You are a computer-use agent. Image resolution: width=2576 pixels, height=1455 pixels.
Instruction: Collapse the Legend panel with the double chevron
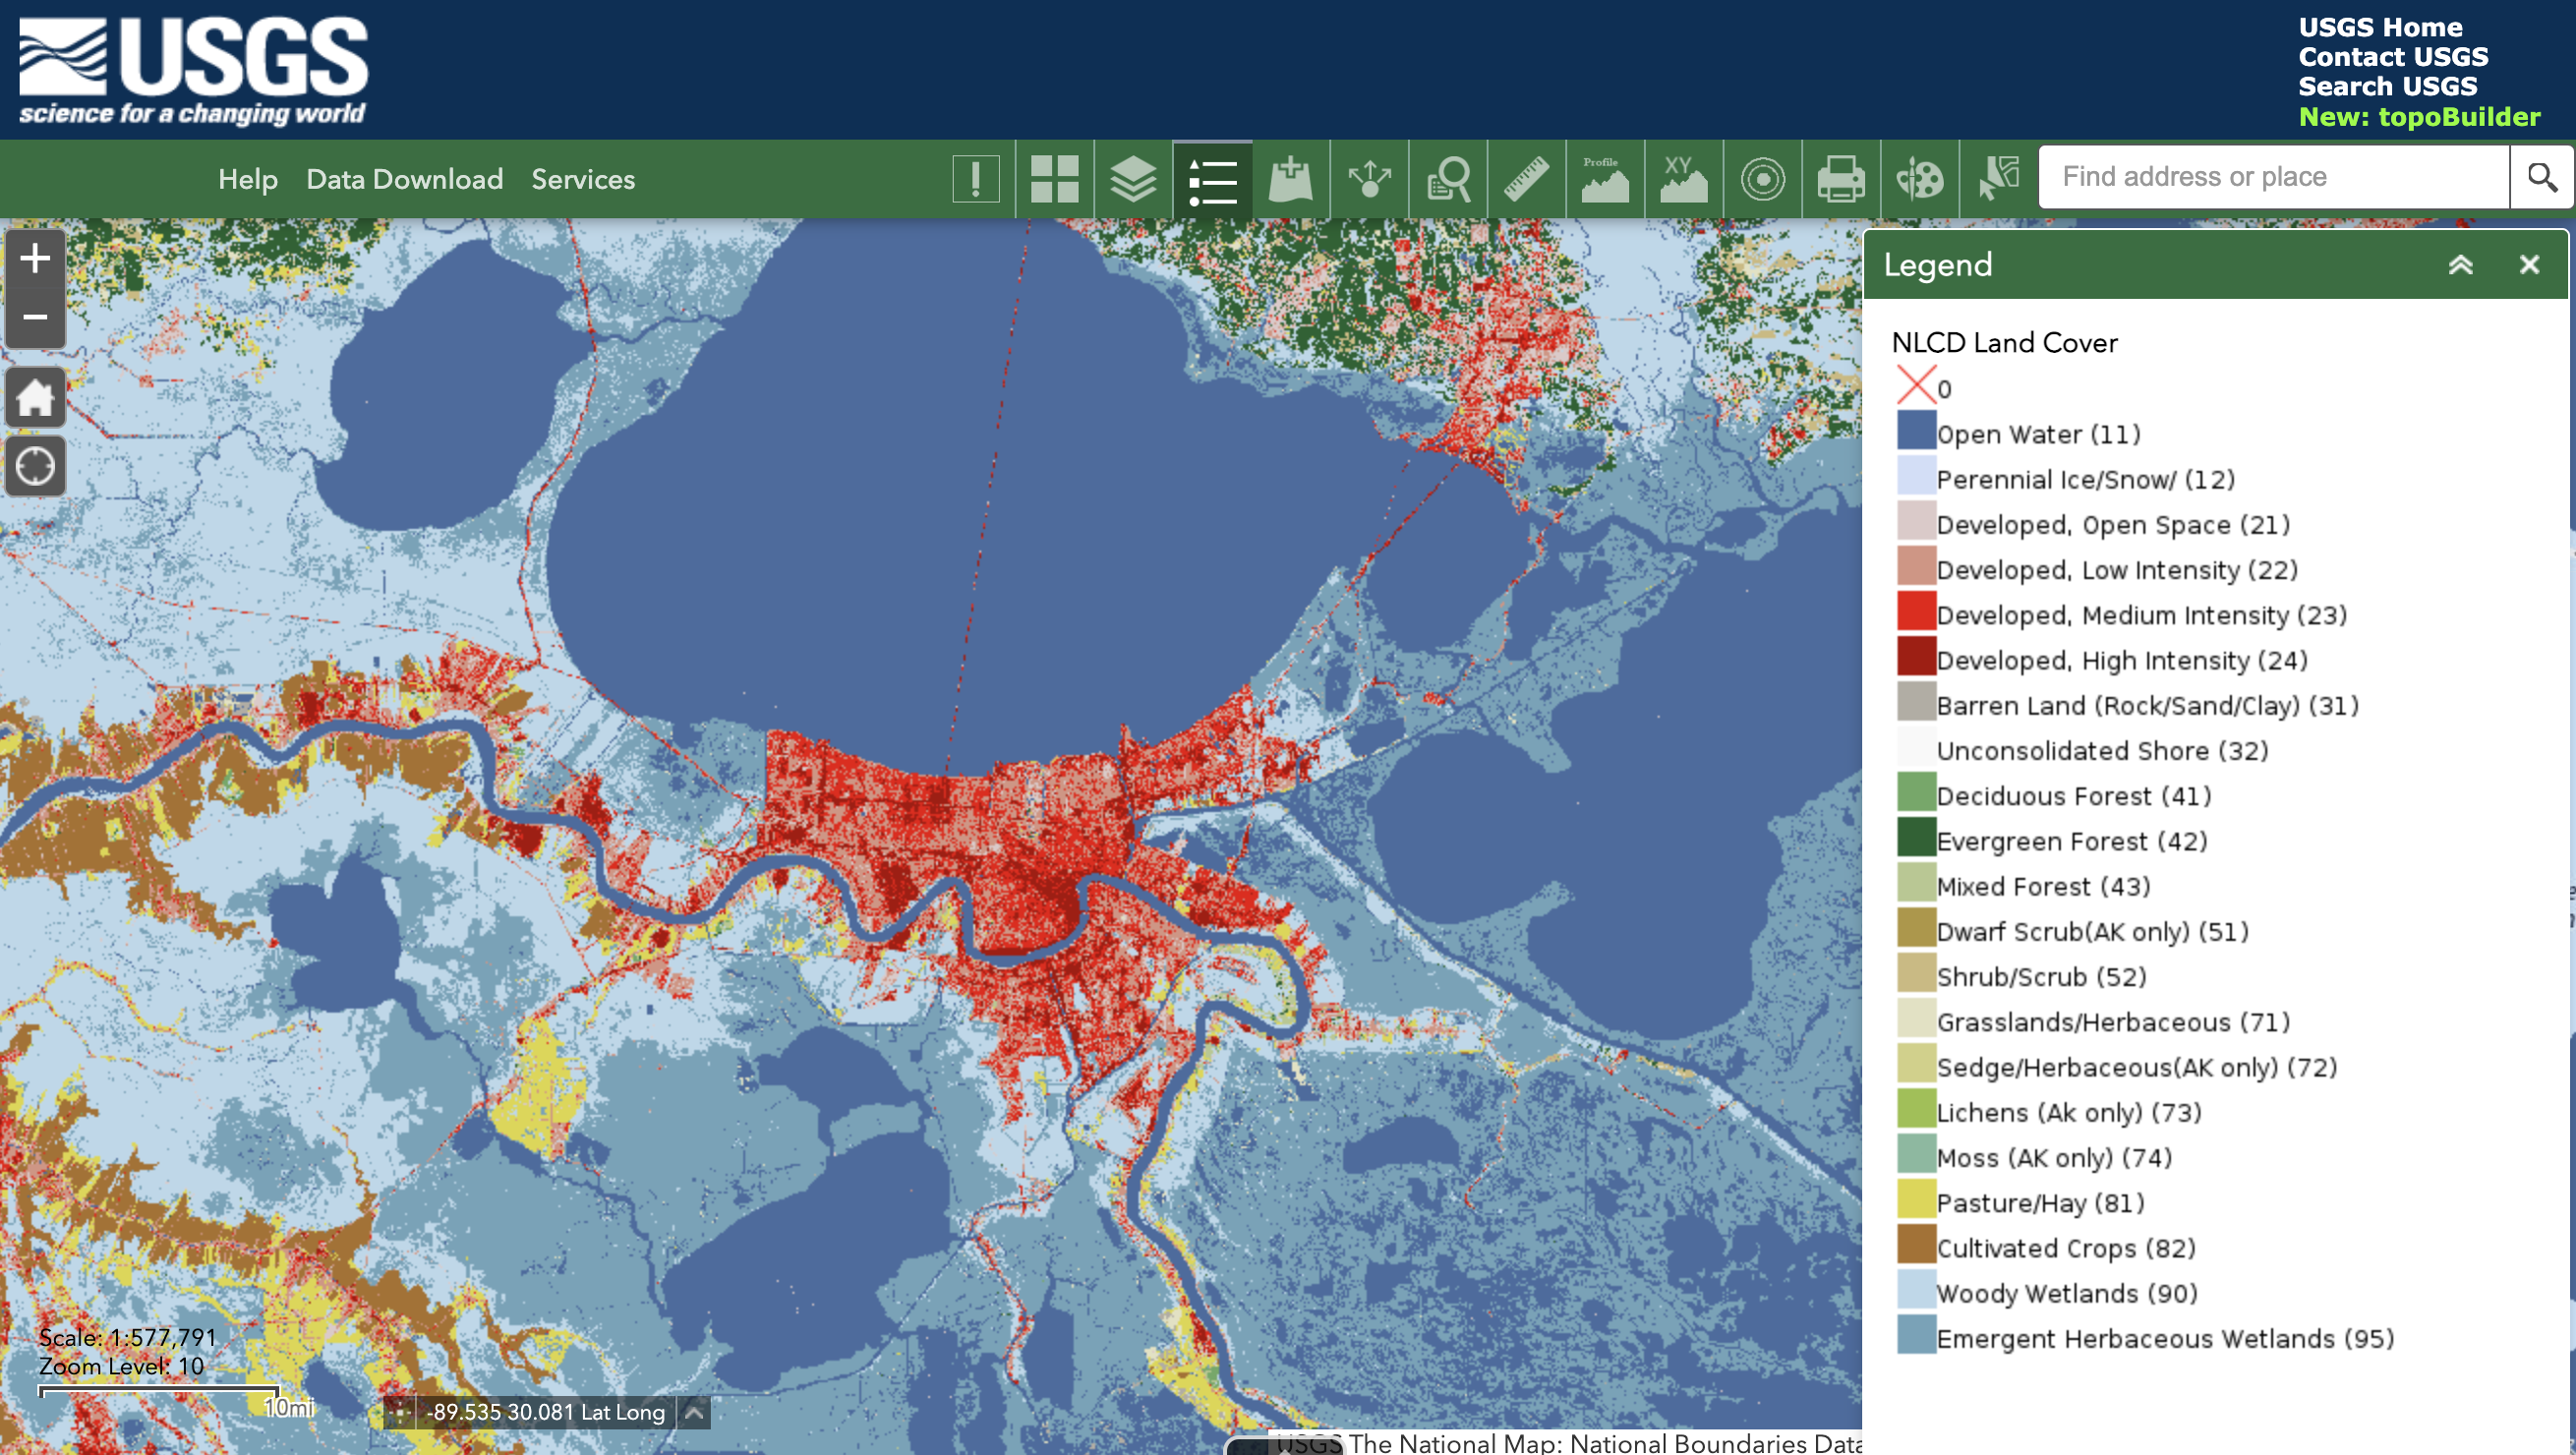coord(2460,265)
